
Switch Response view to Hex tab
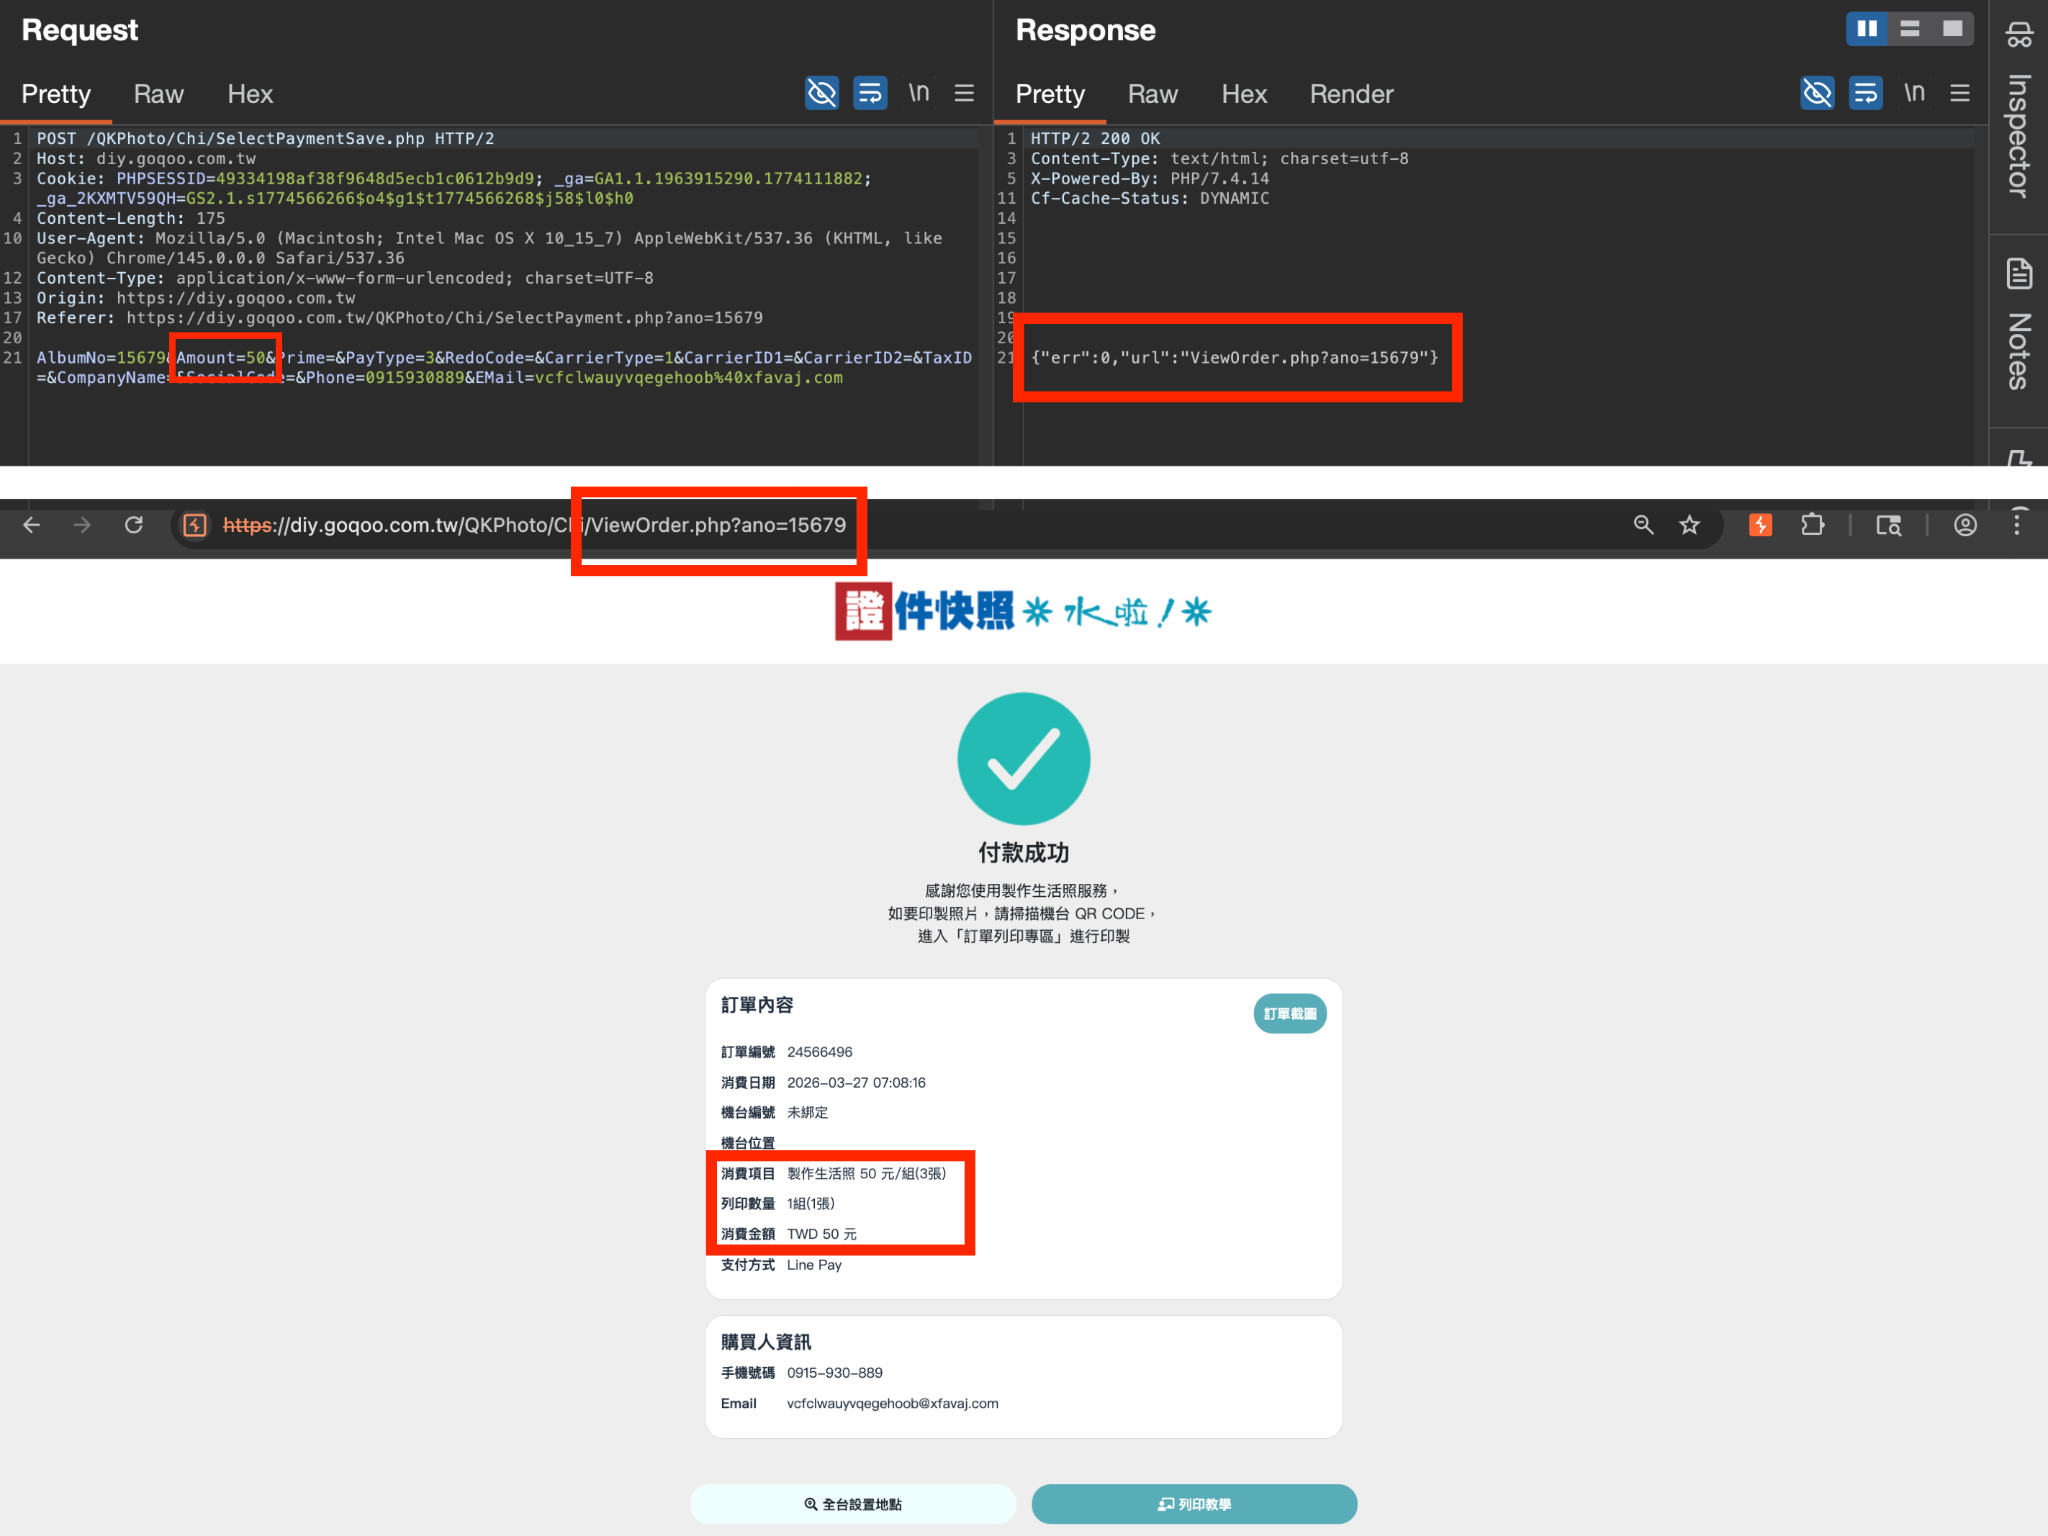[1244, 94]
